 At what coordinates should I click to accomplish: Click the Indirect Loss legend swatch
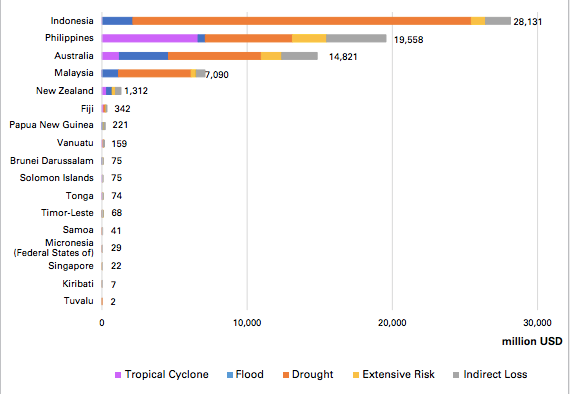(456, 375)
